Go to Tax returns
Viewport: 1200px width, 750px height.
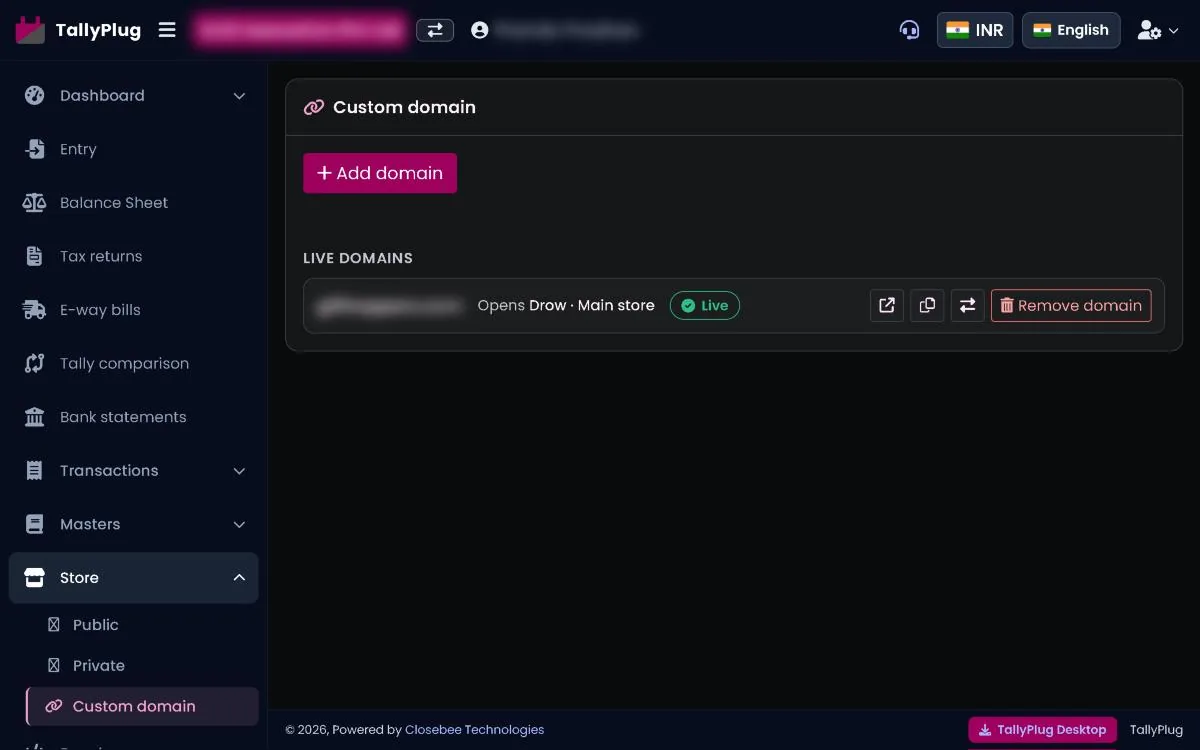point(133,256)
